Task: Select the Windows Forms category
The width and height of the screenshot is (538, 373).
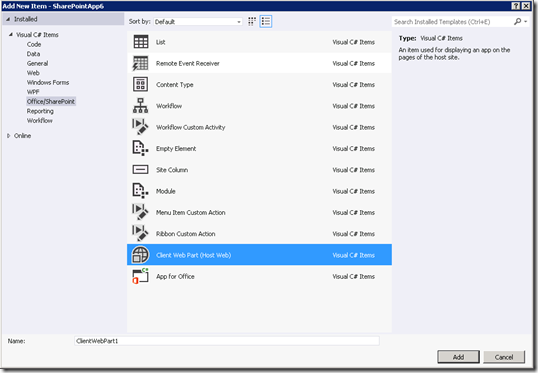Action: pos(48,82)
